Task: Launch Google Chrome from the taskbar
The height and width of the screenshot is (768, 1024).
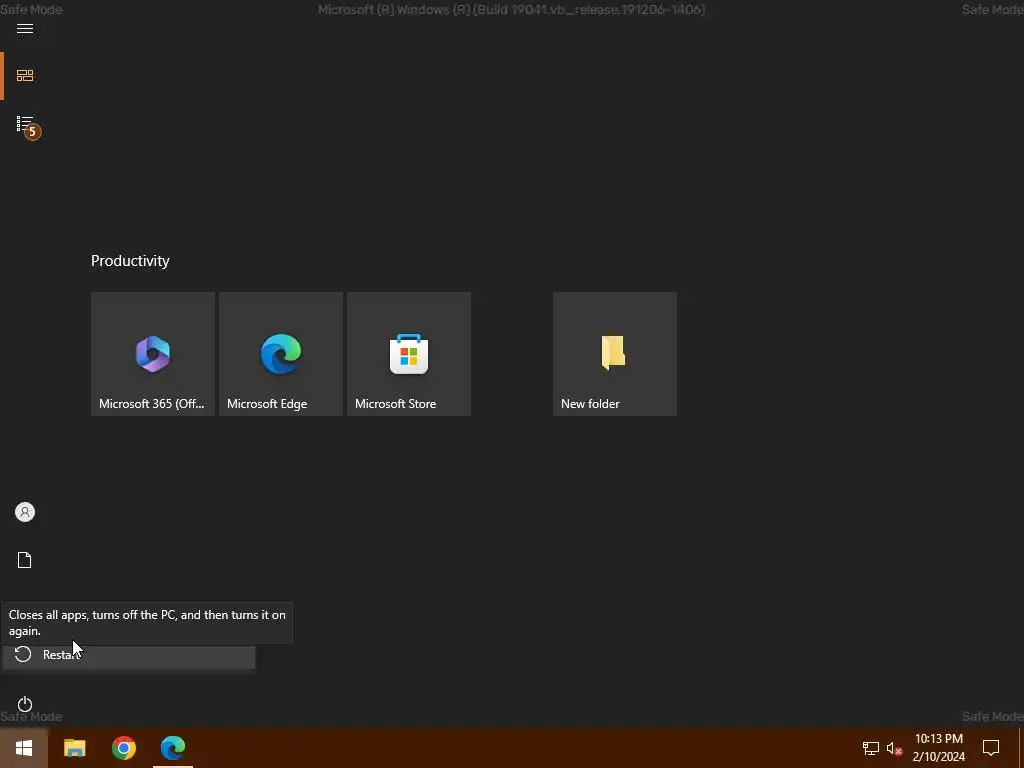Action: point(123,748)
